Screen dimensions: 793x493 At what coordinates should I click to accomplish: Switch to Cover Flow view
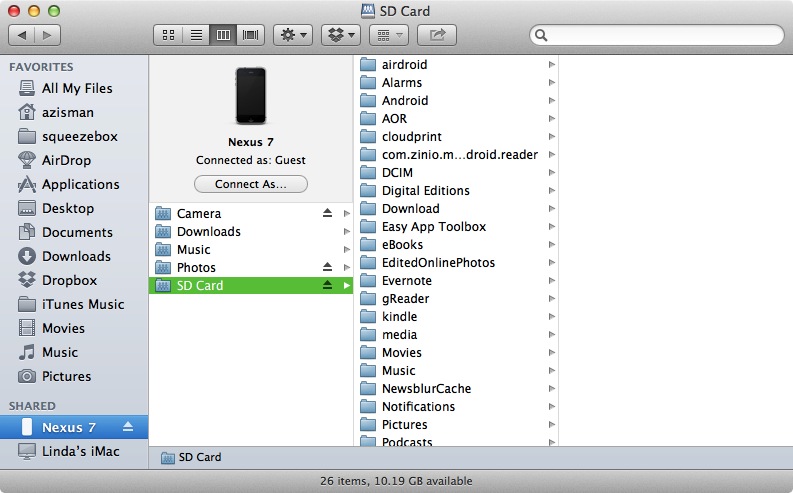click(250, 35)
